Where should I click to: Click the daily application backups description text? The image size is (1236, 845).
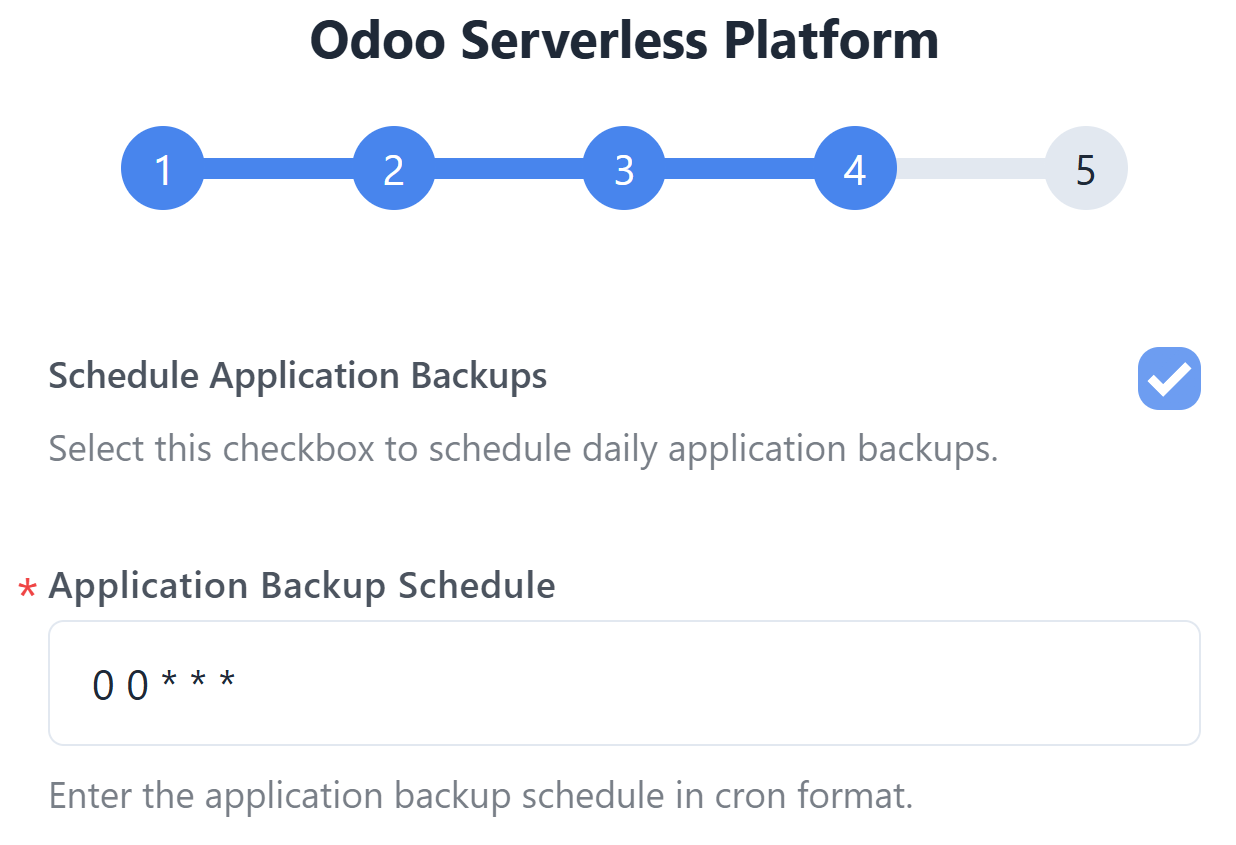524,449
